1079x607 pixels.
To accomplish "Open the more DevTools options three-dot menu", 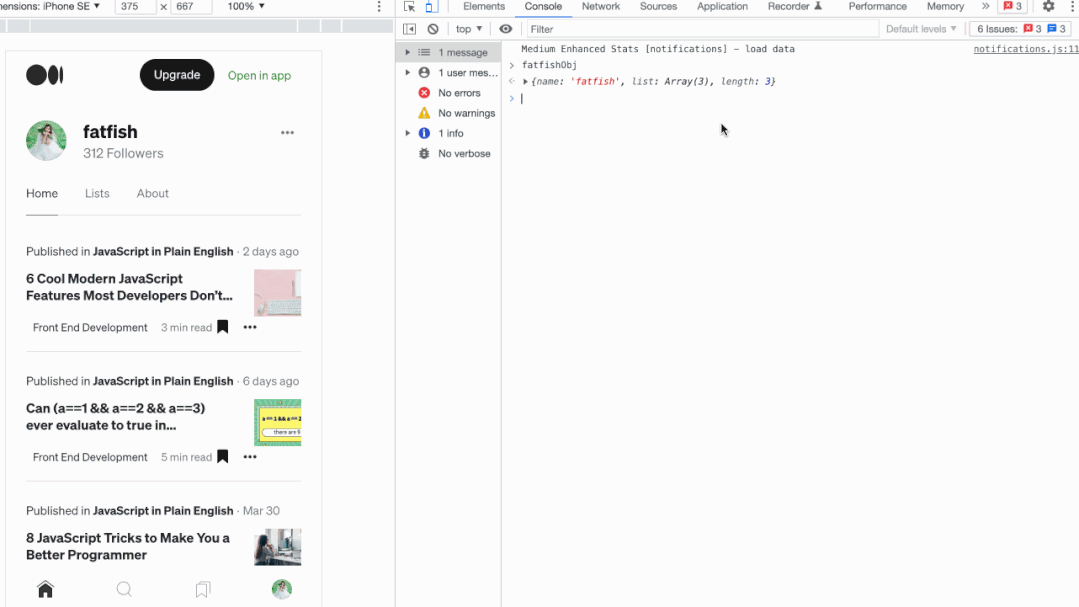I will pos(1074,6).
